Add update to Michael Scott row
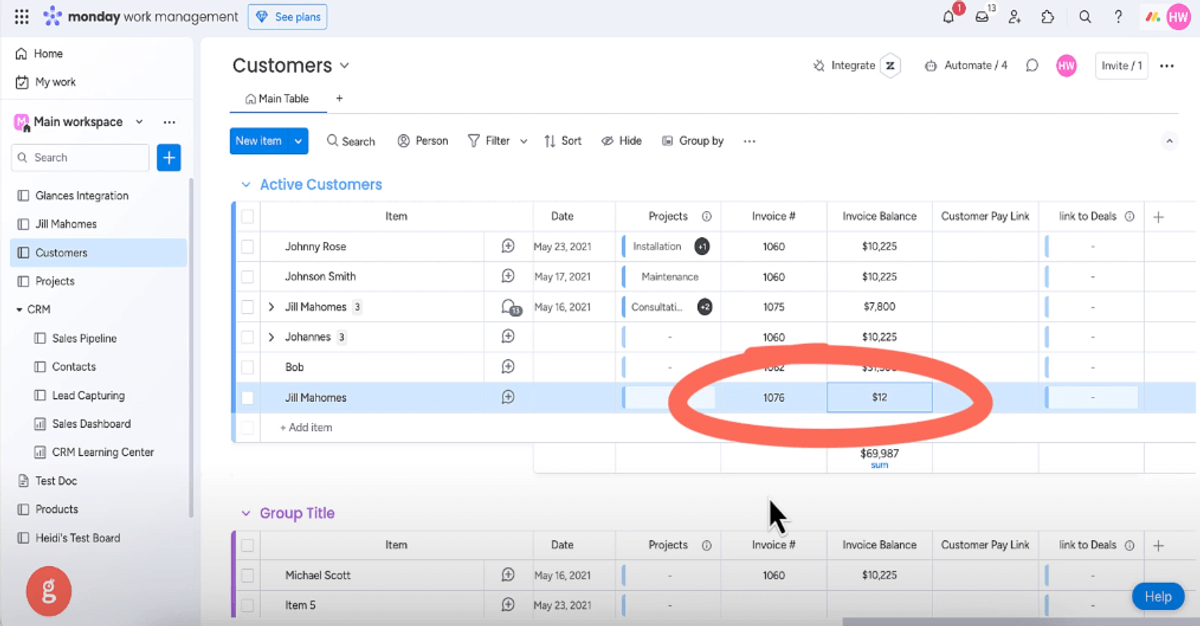 508,575
